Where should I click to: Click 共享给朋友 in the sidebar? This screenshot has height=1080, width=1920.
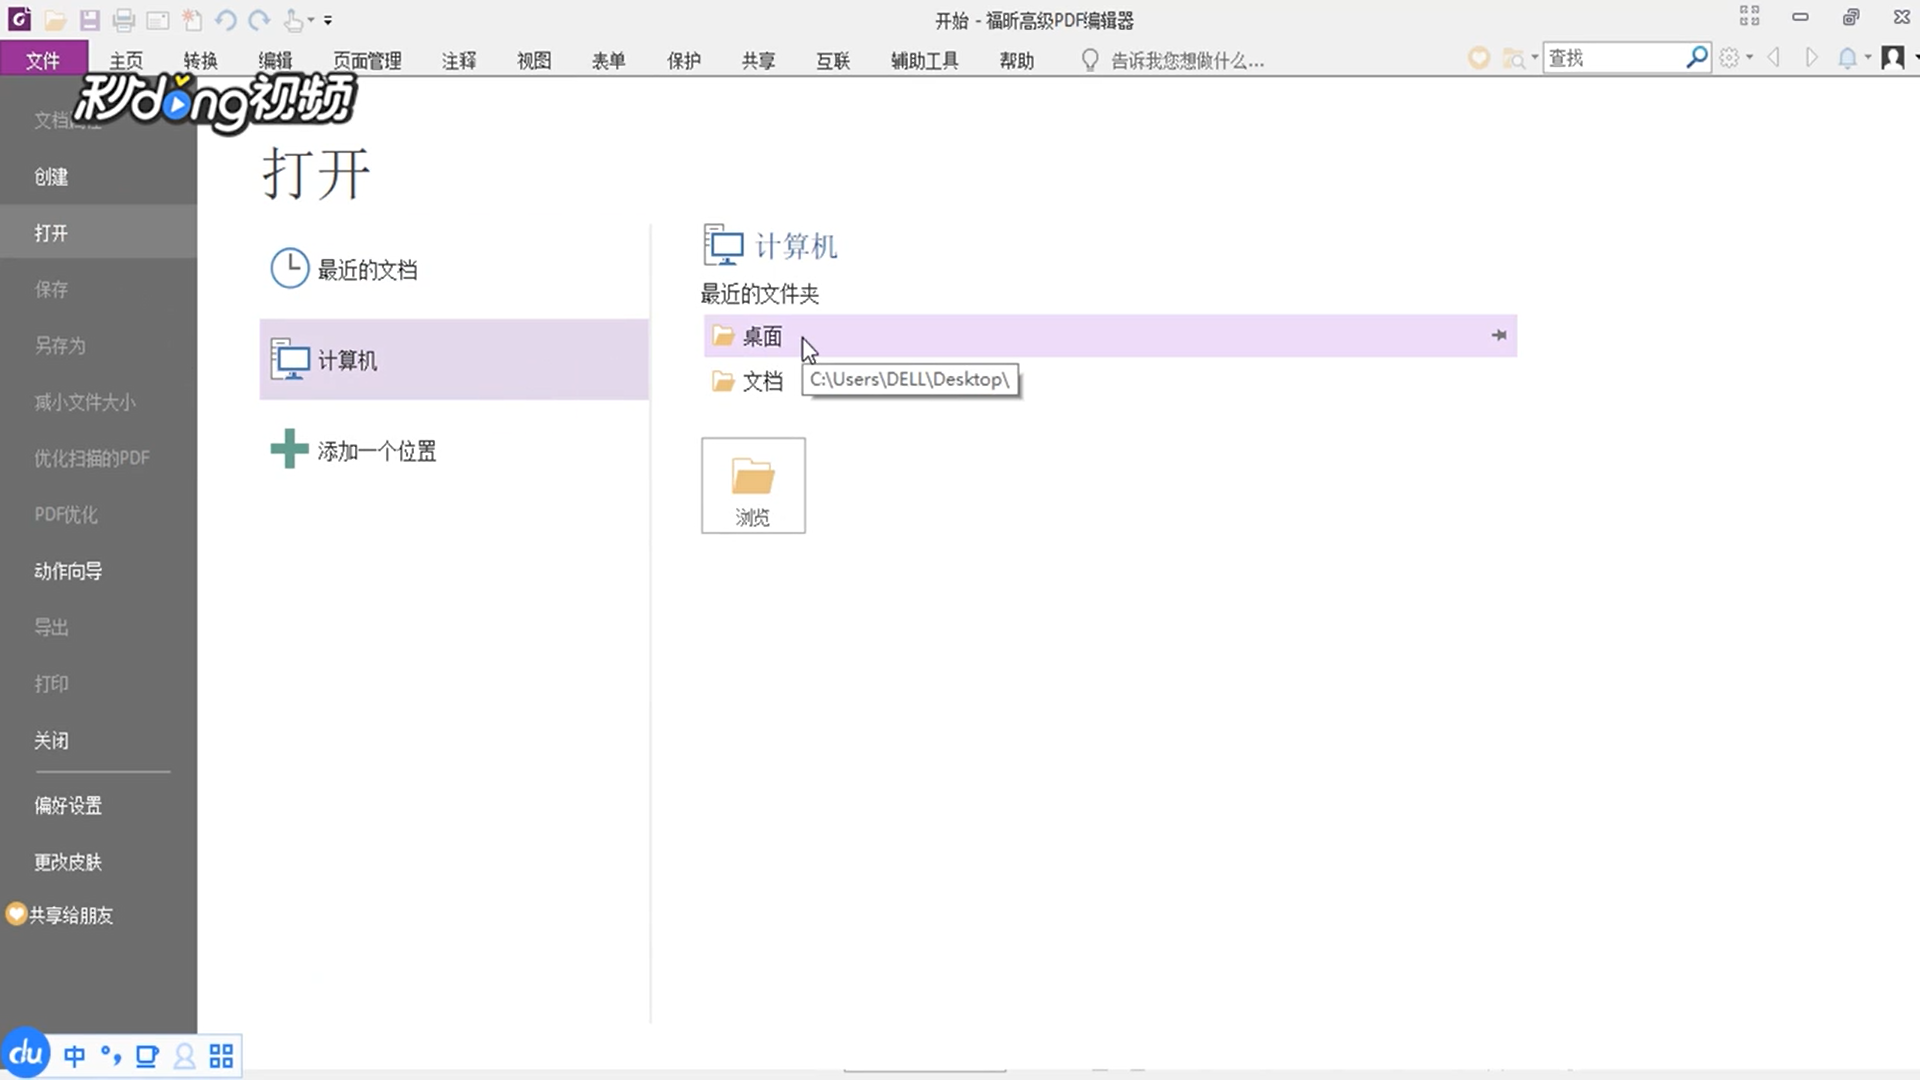click(60, 915)
